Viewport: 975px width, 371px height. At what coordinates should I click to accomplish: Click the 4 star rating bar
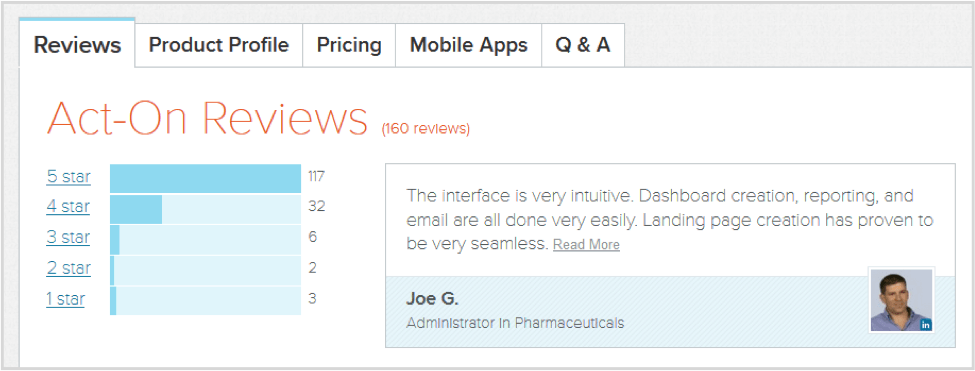(205, 209)
